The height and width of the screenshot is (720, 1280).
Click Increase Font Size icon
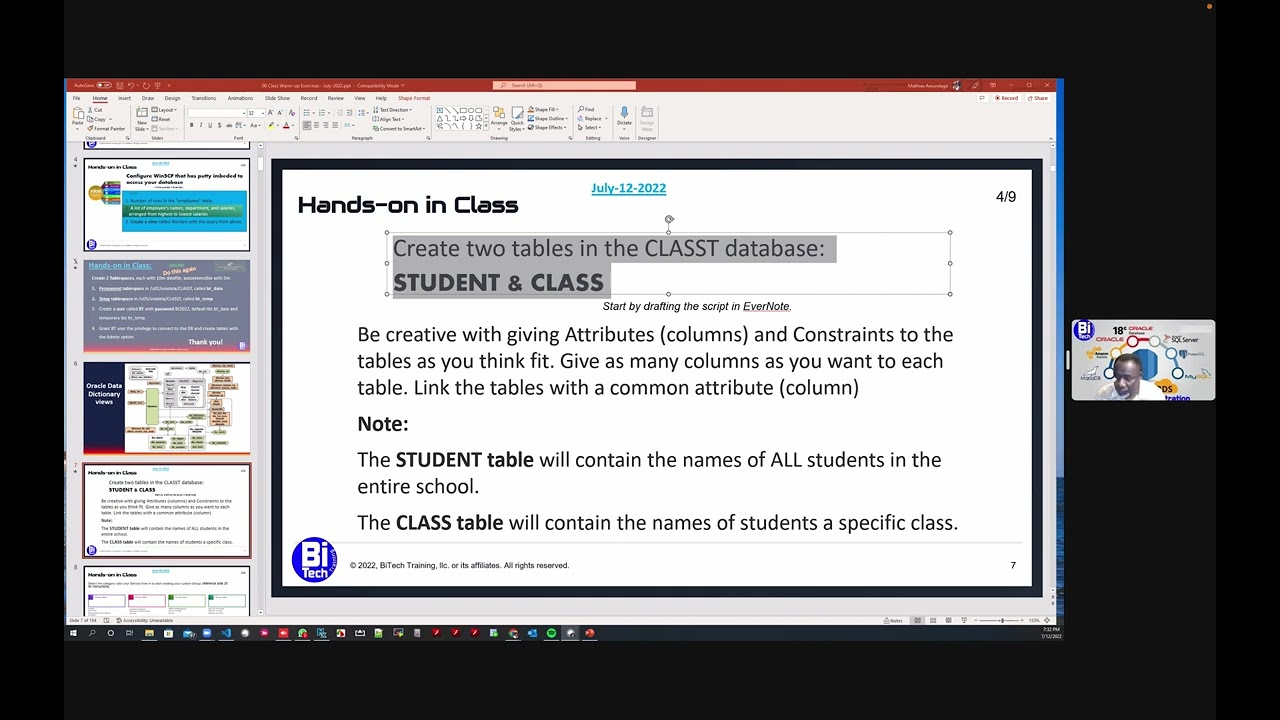(x=271, y=113)
